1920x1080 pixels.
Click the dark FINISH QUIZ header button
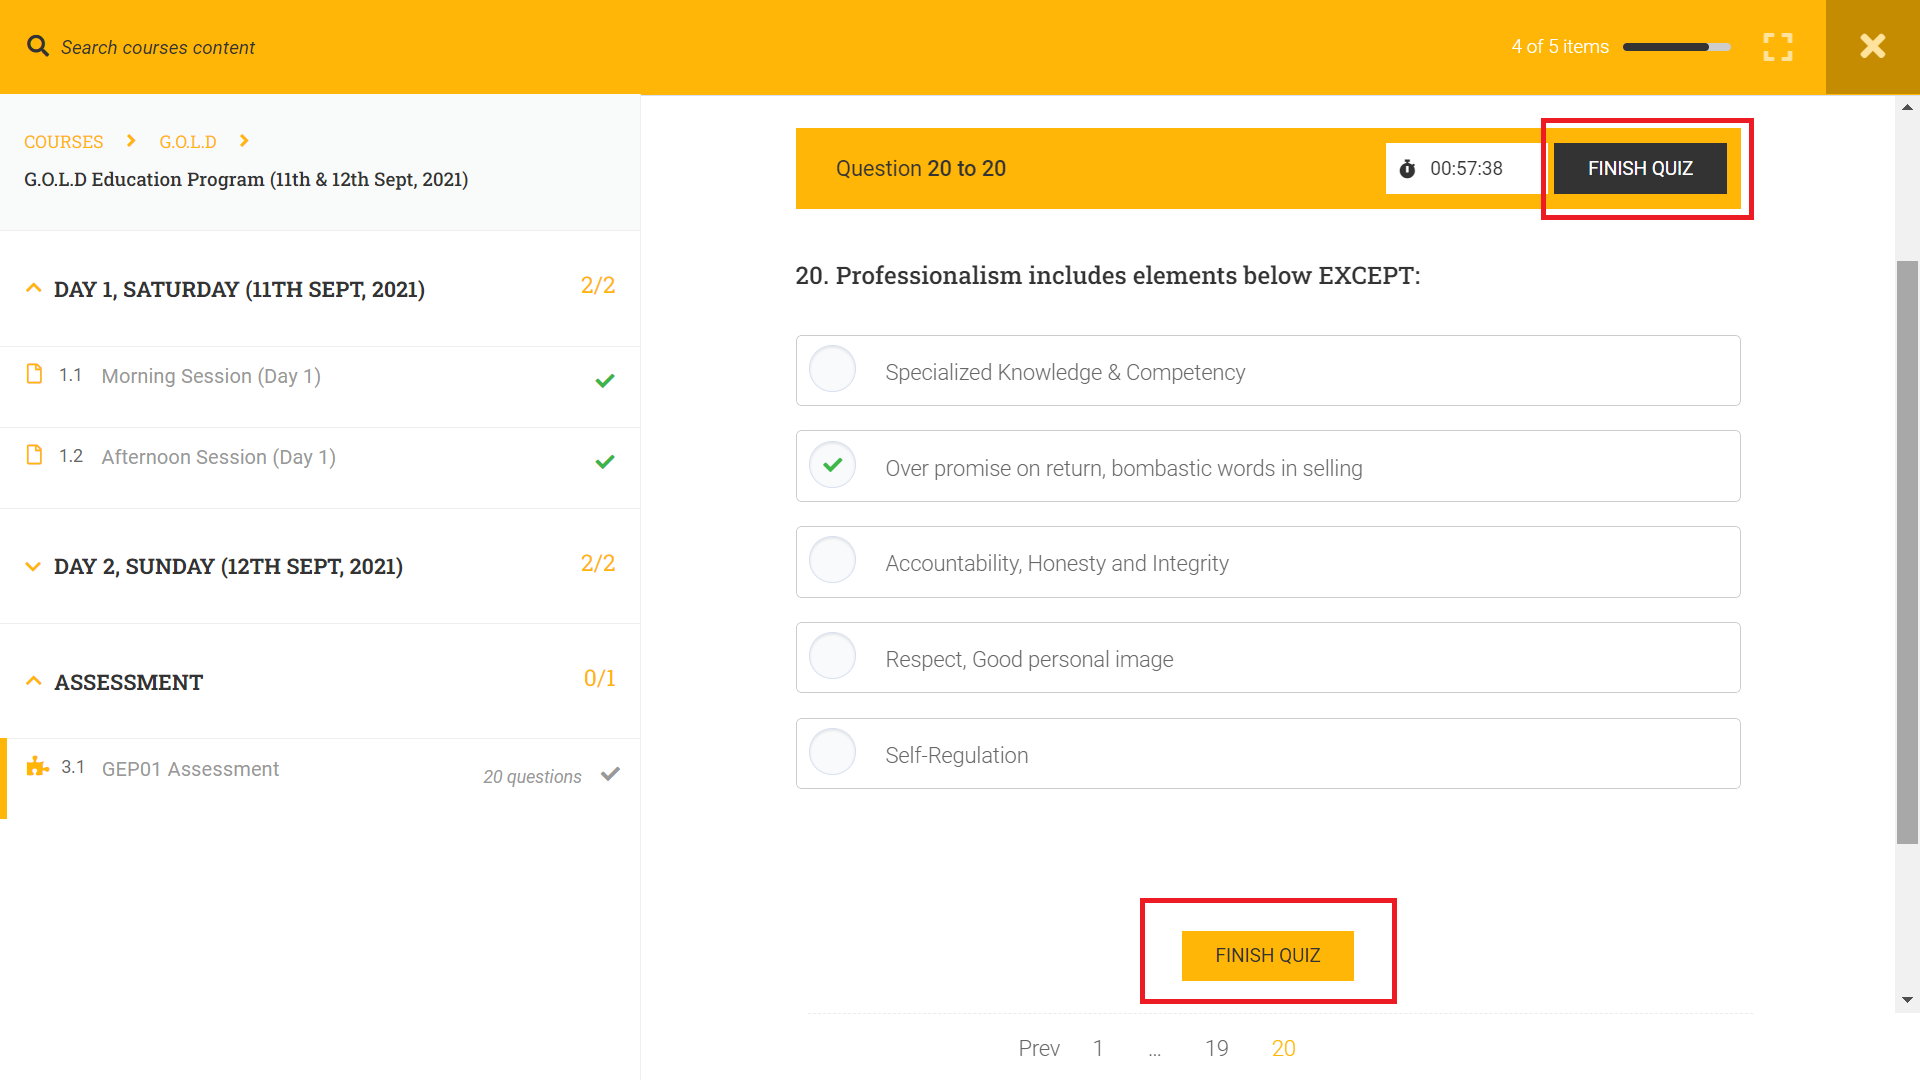coord(1639,168)
